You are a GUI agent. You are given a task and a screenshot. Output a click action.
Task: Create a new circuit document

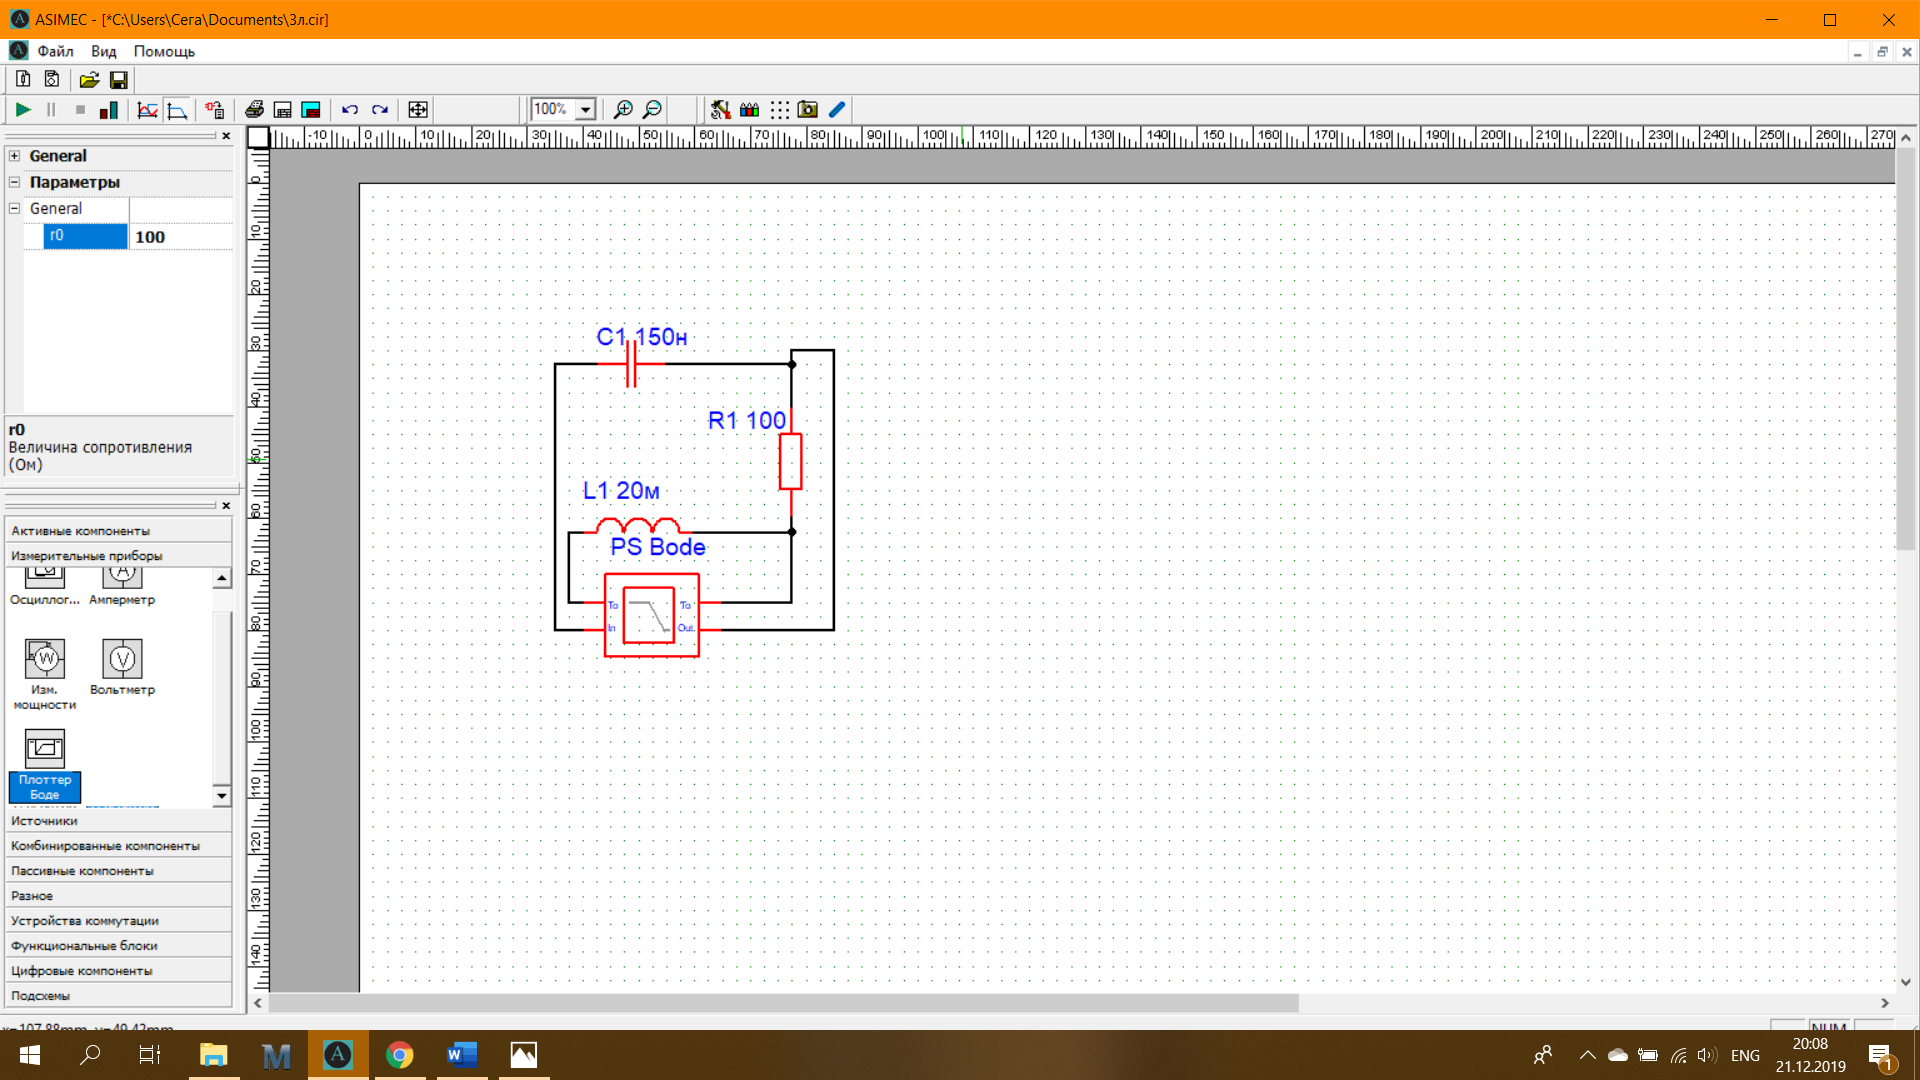pyautogui.click(x=23, y=80)
